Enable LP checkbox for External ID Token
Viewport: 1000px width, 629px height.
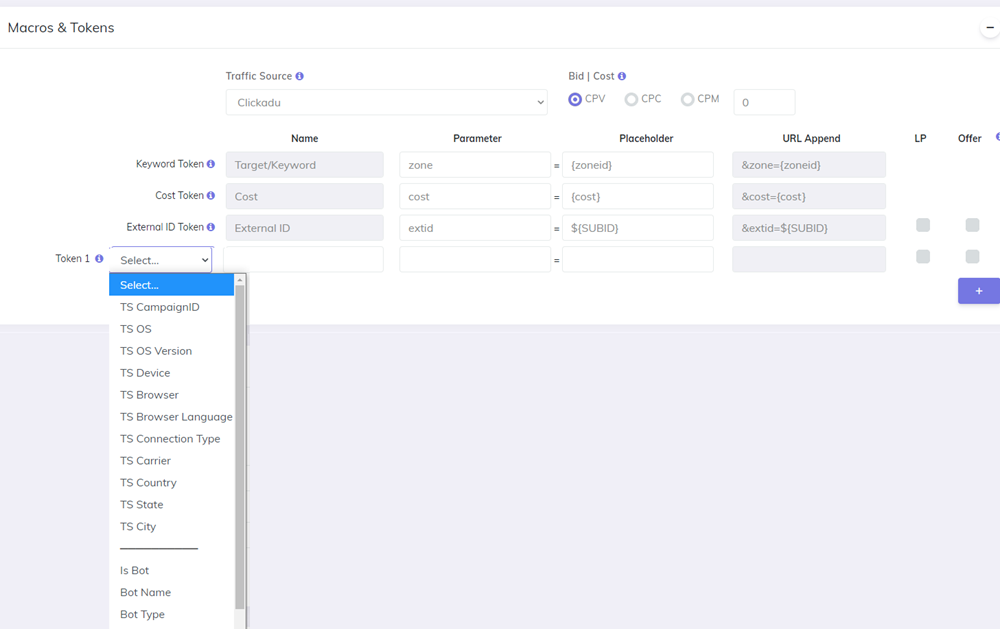[923, 225]
